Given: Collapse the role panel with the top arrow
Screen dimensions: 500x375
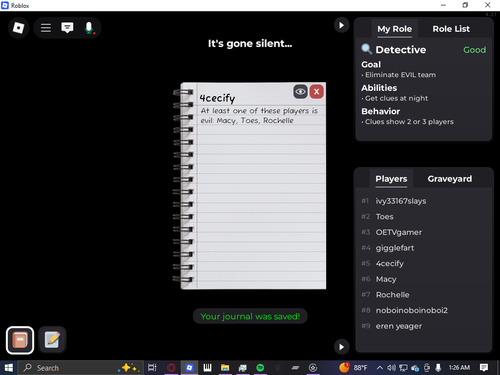Looking at the screenshot, I should click(x=341, y=25).
